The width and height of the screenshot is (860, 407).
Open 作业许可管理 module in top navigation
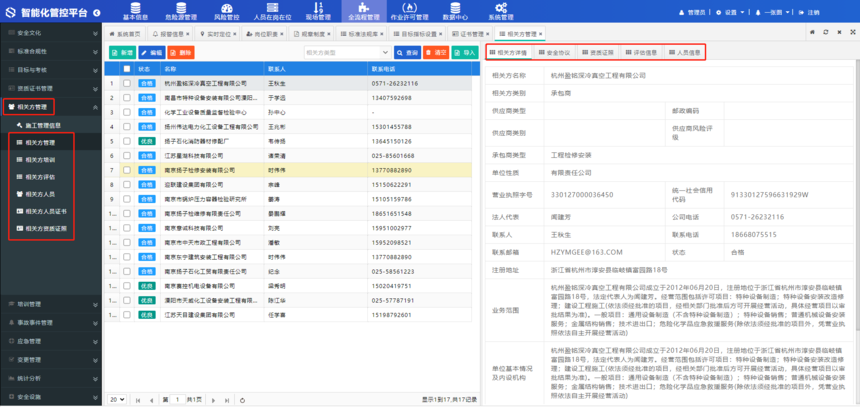coord(409,10)
